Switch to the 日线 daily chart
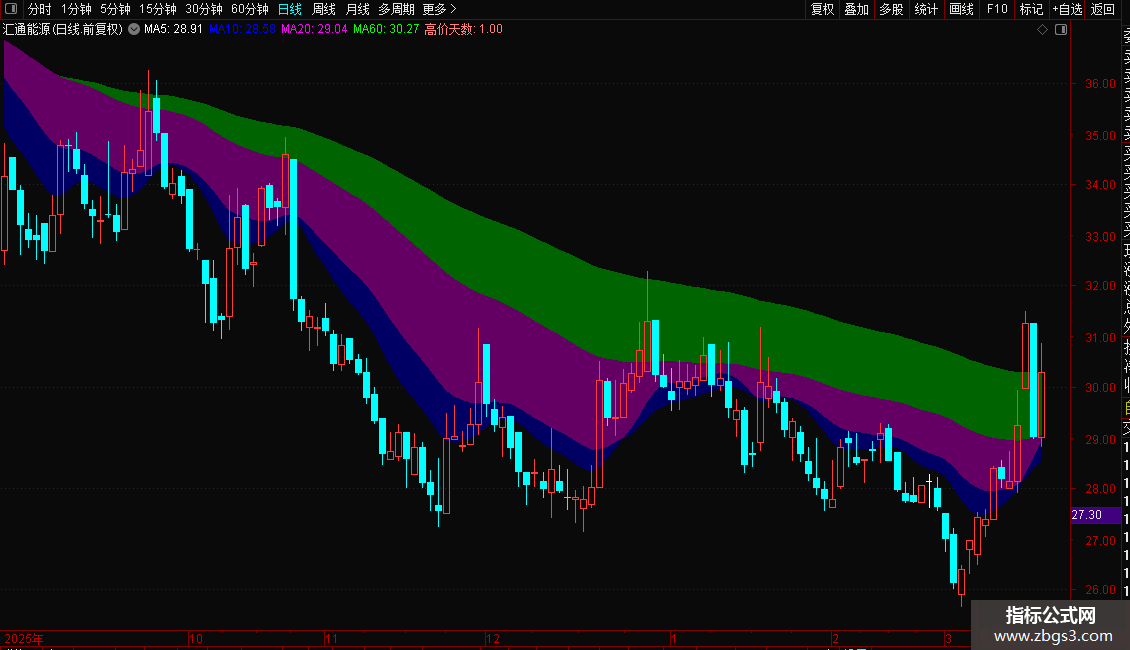Image resolution: width=1130 pixels, height=650 pixels. point(290,9)
